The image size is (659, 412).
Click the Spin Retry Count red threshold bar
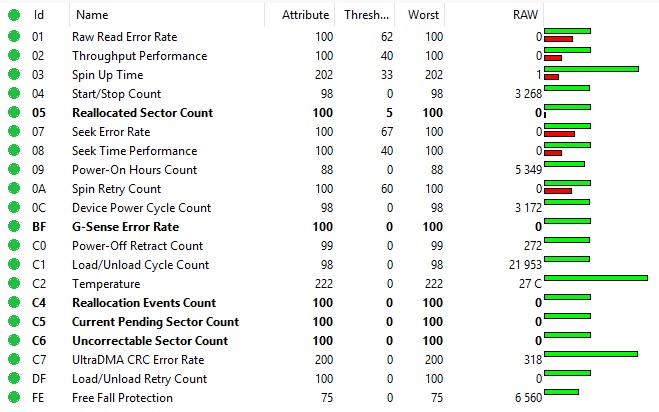click(x=558, y=191)
